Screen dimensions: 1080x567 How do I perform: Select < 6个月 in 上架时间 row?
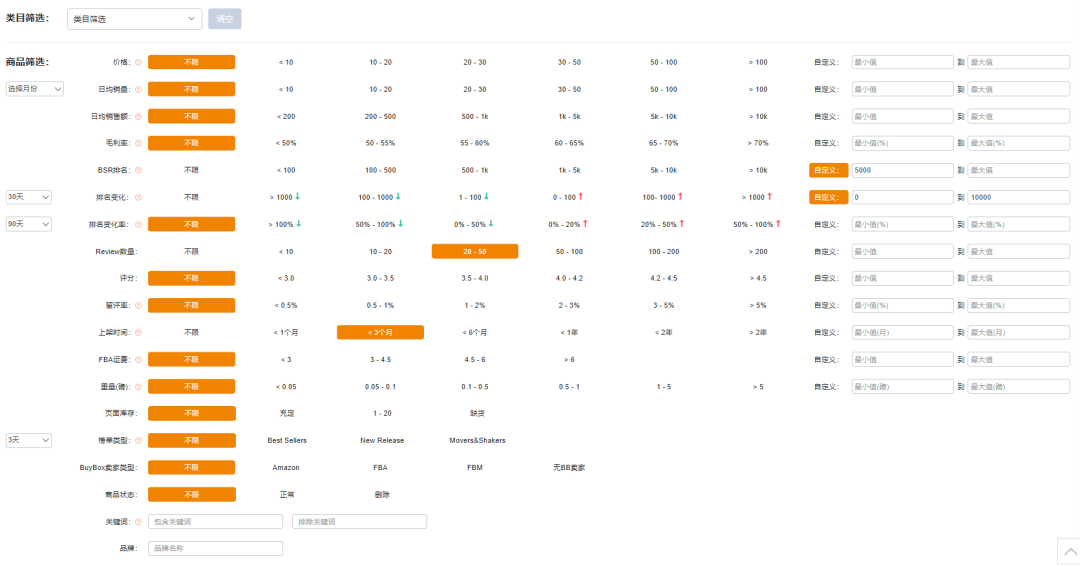[475, 332]
